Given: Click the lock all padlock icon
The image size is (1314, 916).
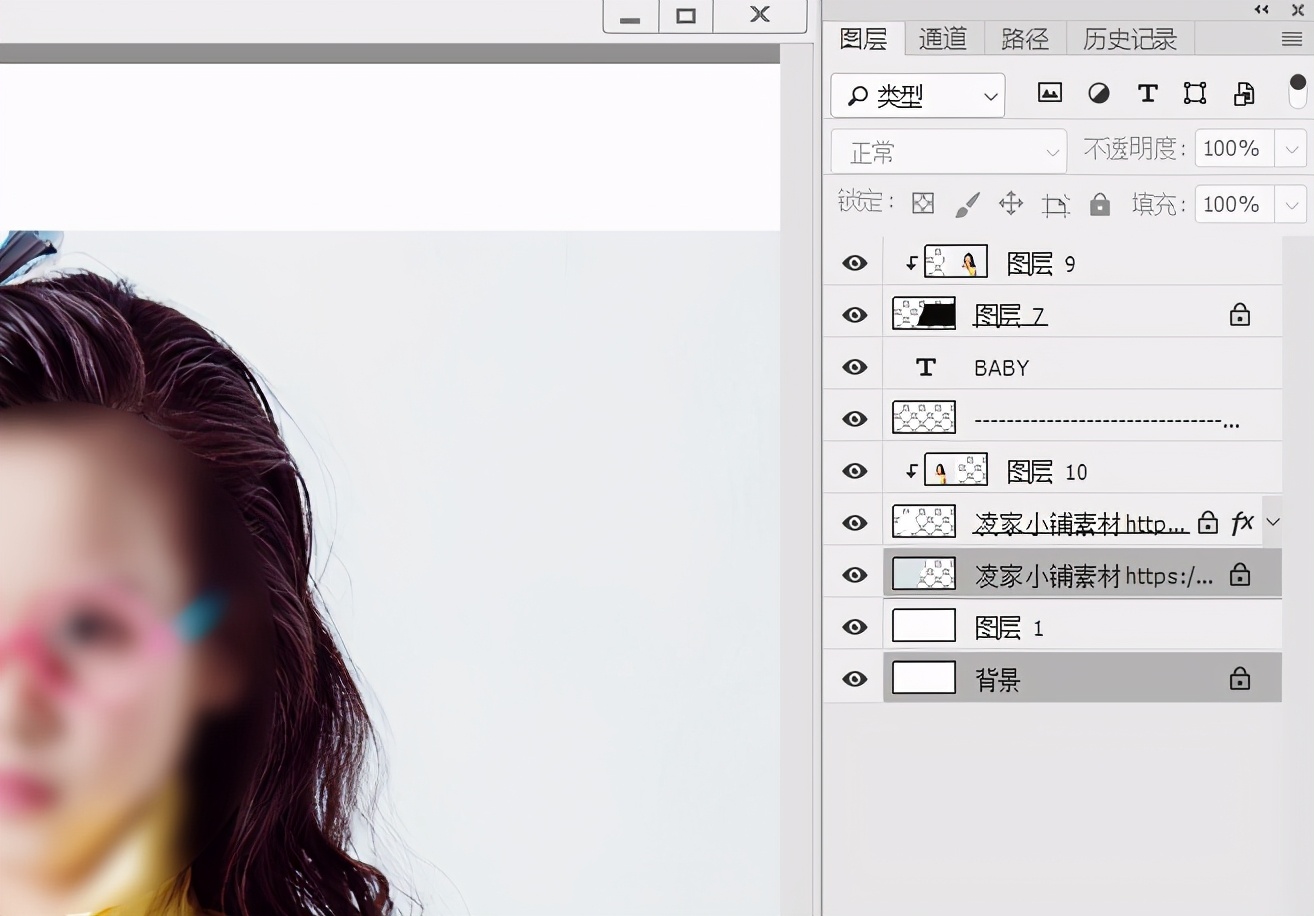Looking at the screenshot, I should 1100,204.
